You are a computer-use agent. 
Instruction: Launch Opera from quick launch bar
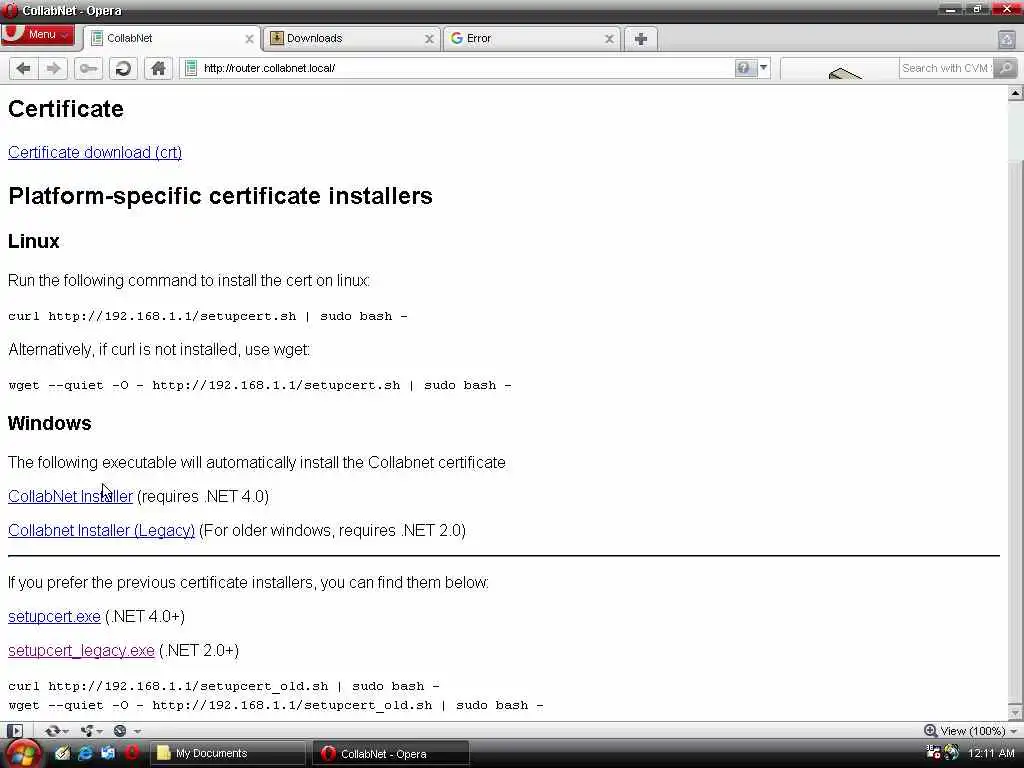coord(131,753)
